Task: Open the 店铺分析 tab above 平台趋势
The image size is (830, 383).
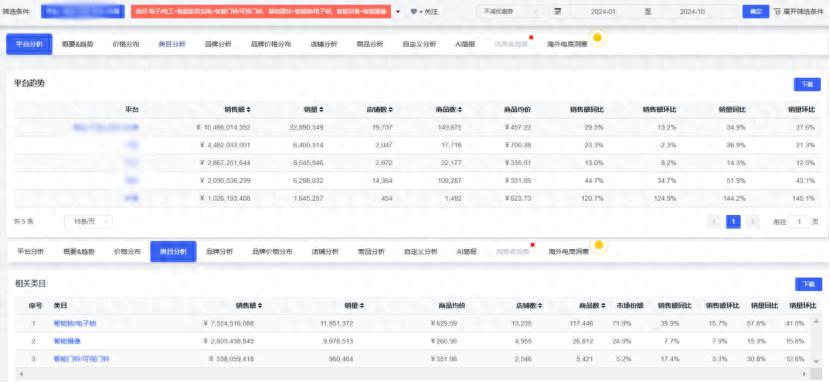Action: click(x=323, y=44)
